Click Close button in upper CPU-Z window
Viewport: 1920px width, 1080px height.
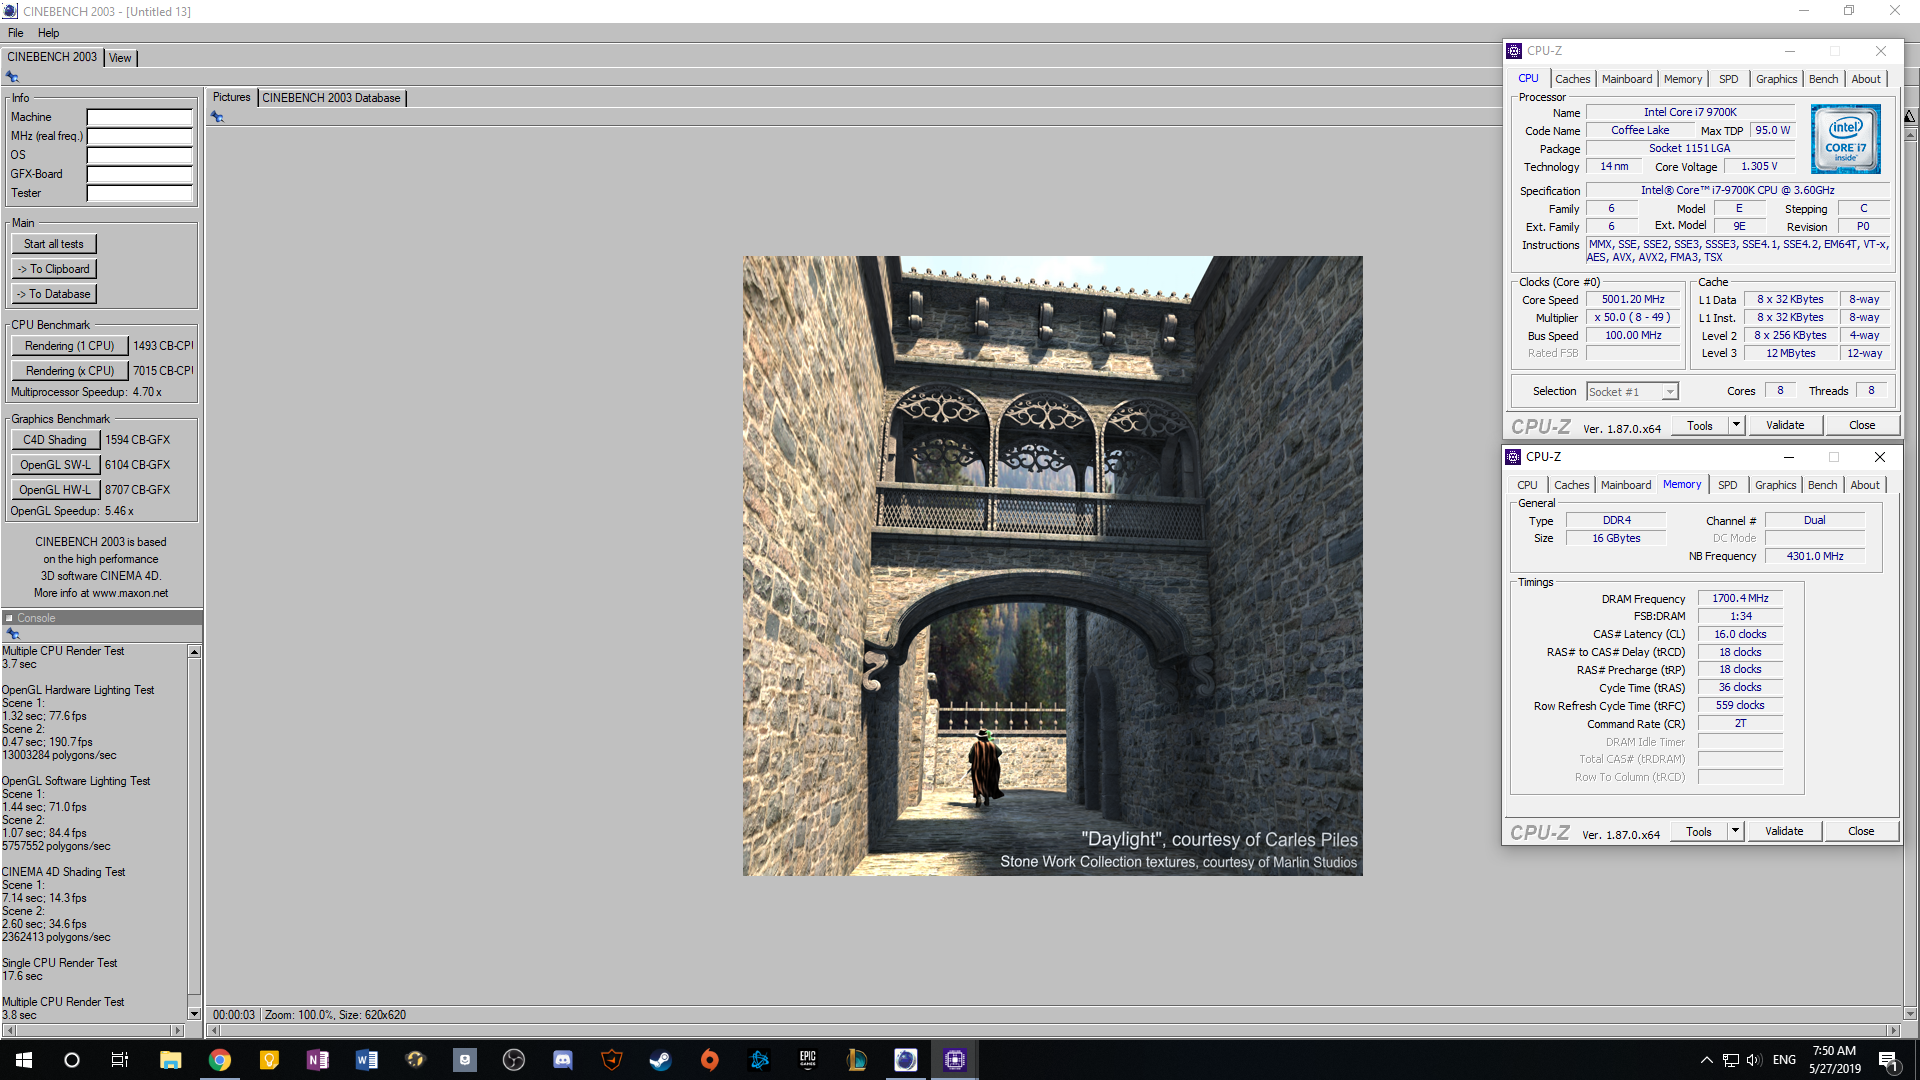pos(1862,426)
